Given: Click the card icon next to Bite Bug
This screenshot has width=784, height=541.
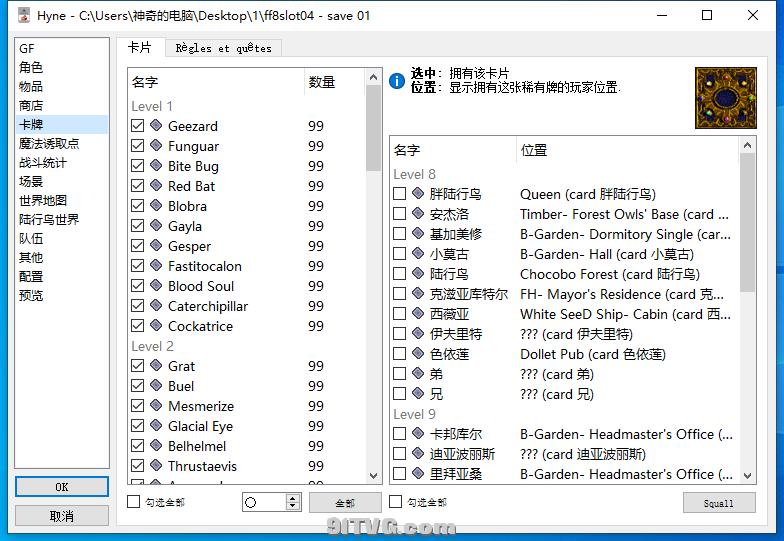Looking at the screenshot, I should (156, 166).
